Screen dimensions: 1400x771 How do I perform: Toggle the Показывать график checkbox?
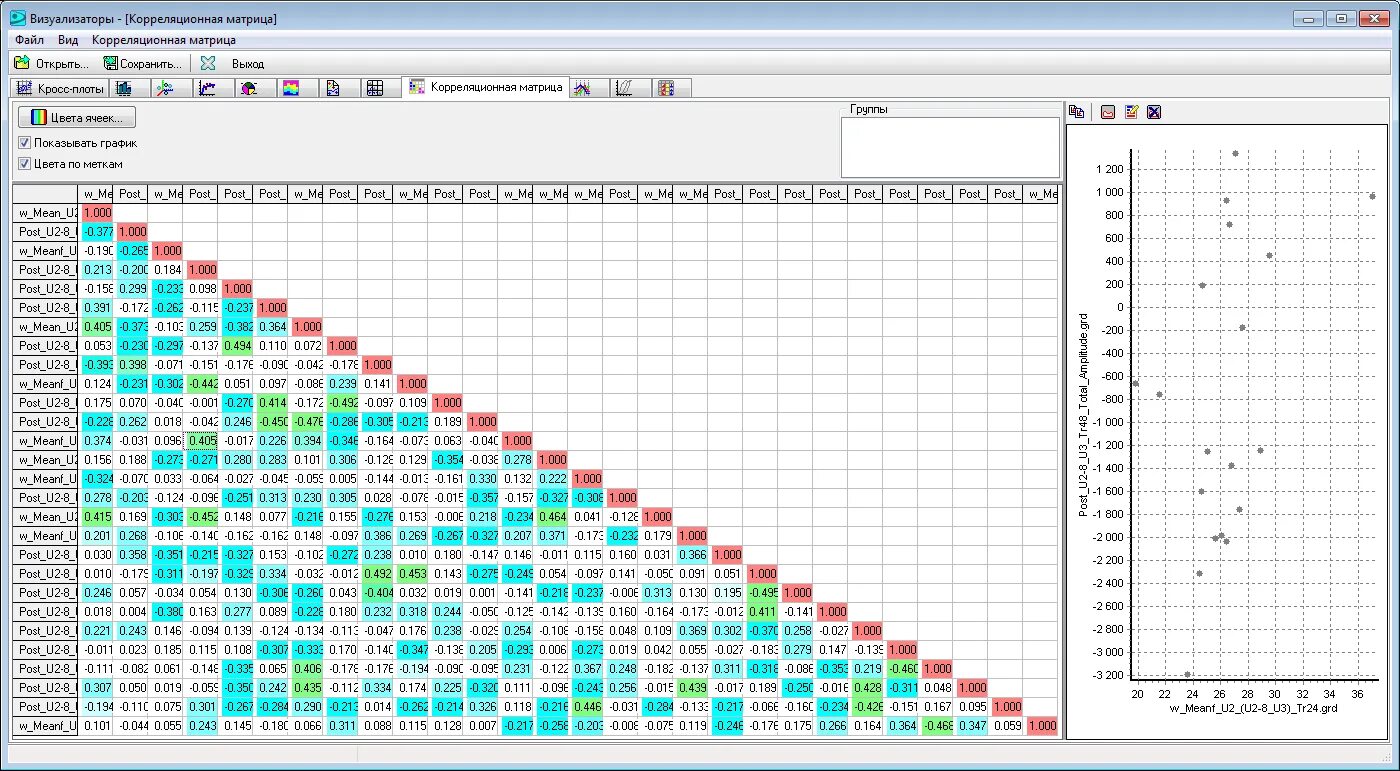pos(25,143)
